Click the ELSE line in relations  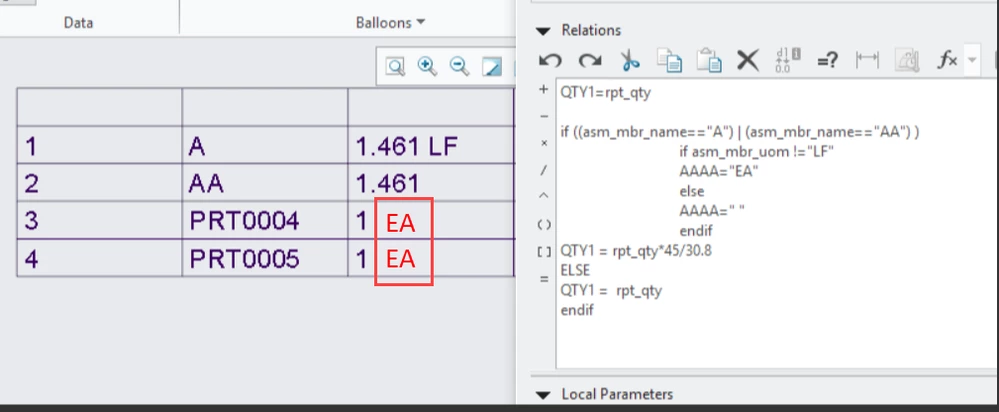point(575,271)
